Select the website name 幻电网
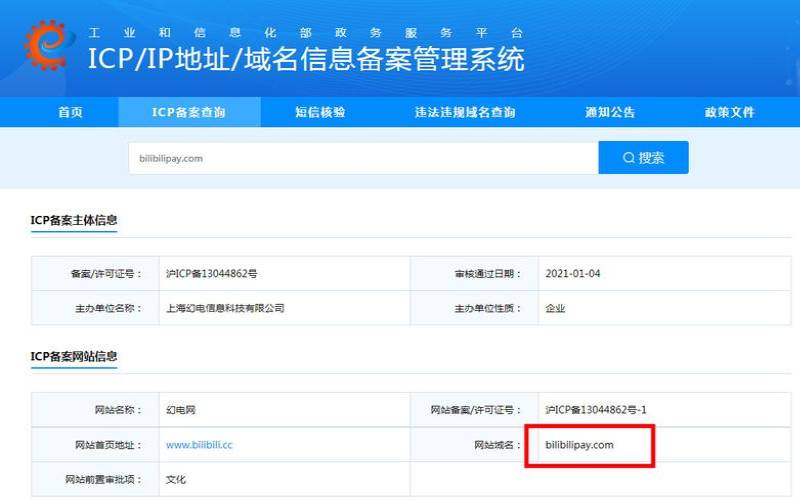Viewport: 800px width, 500px height. (181, 410)
